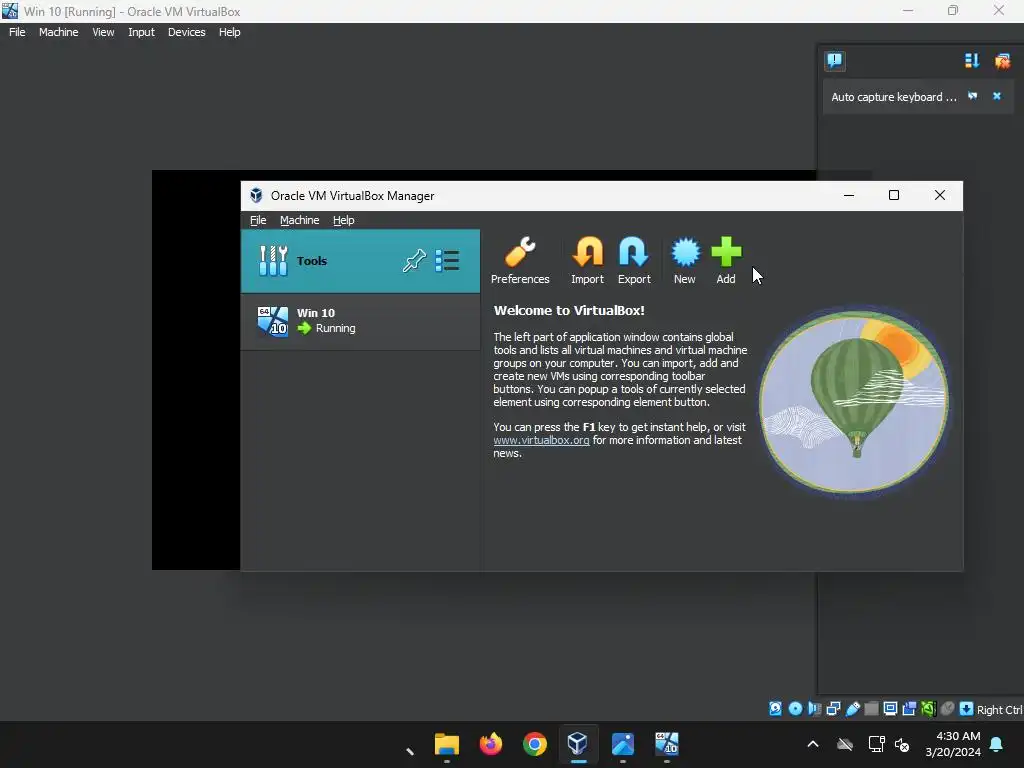Select the Tools item in left pane
This screenshot has width=1024, height=768.
pyautogui.click(x=360, y=261)
